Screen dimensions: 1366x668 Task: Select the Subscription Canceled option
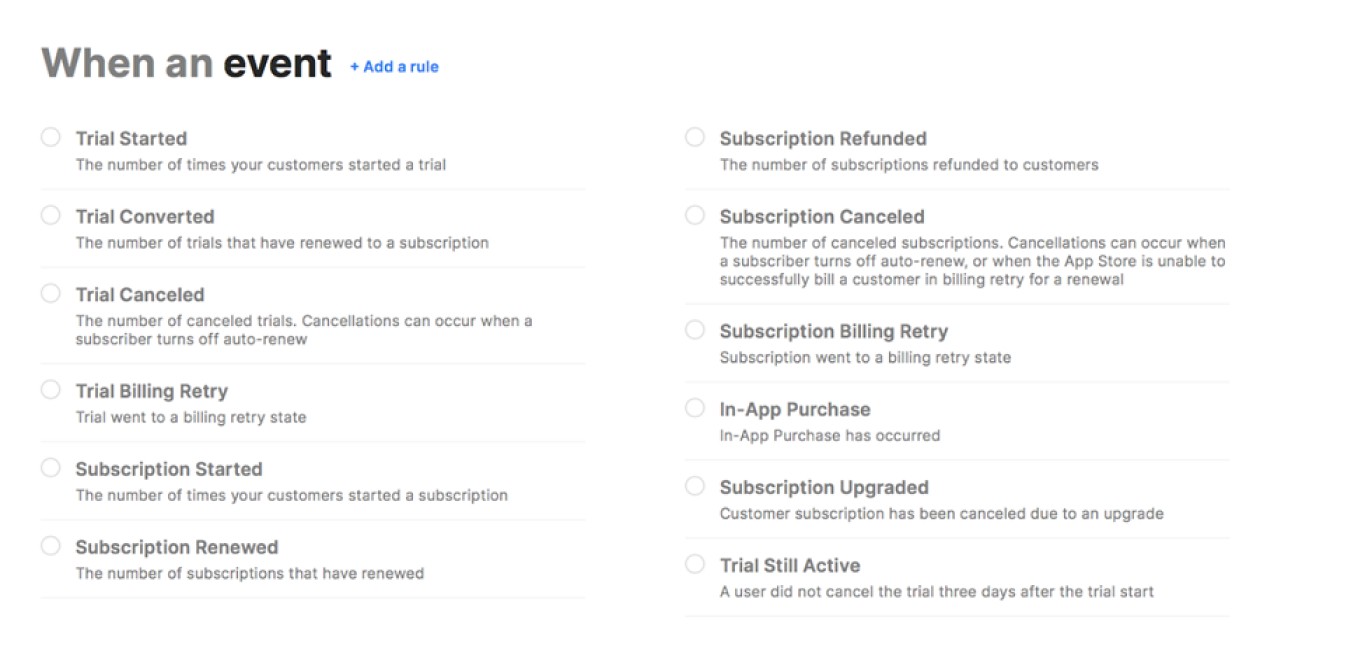pos(695,214)
